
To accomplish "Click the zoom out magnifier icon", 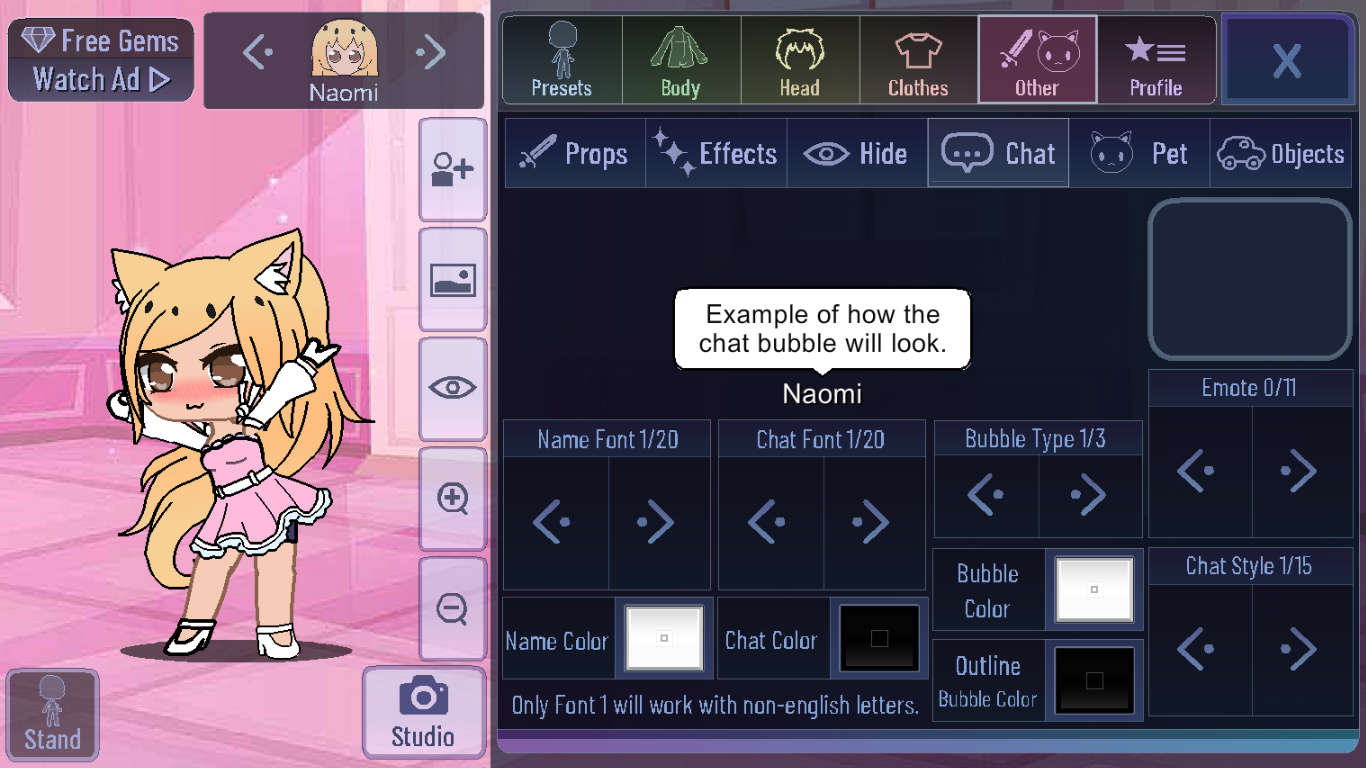I will point(452,608).
